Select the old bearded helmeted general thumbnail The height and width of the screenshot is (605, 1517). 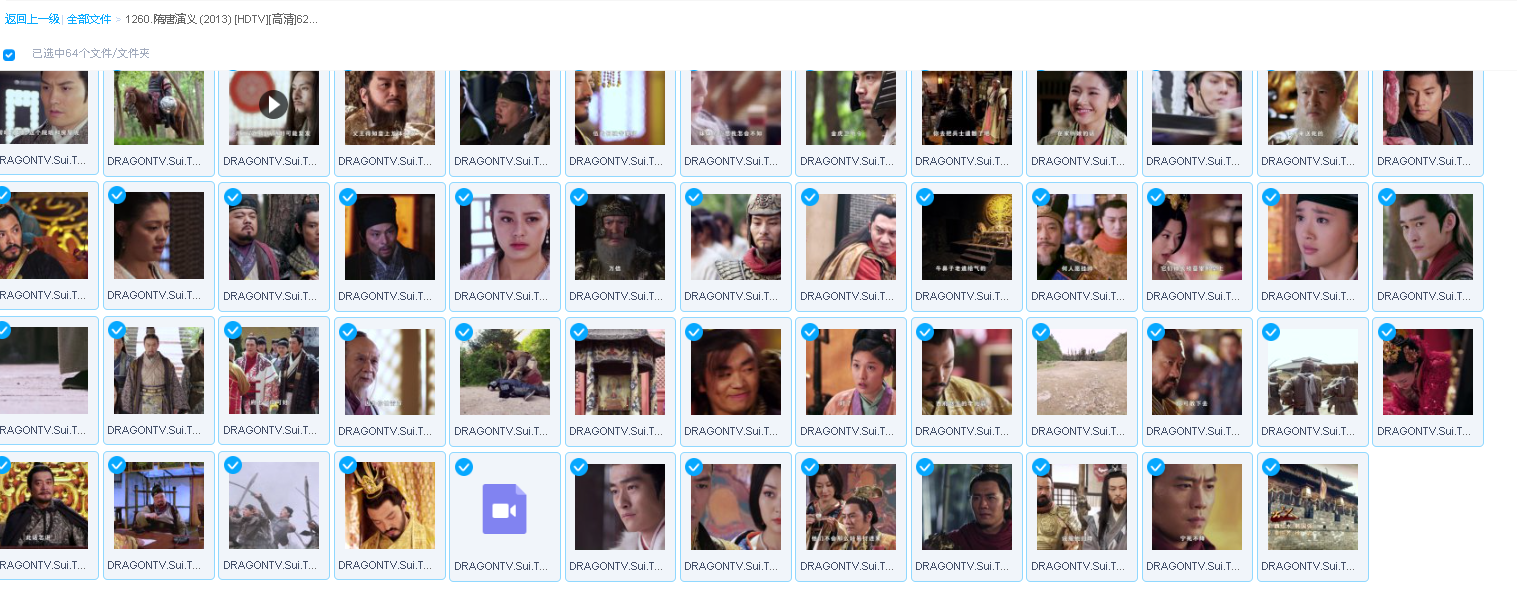click(x=620, y=237)
